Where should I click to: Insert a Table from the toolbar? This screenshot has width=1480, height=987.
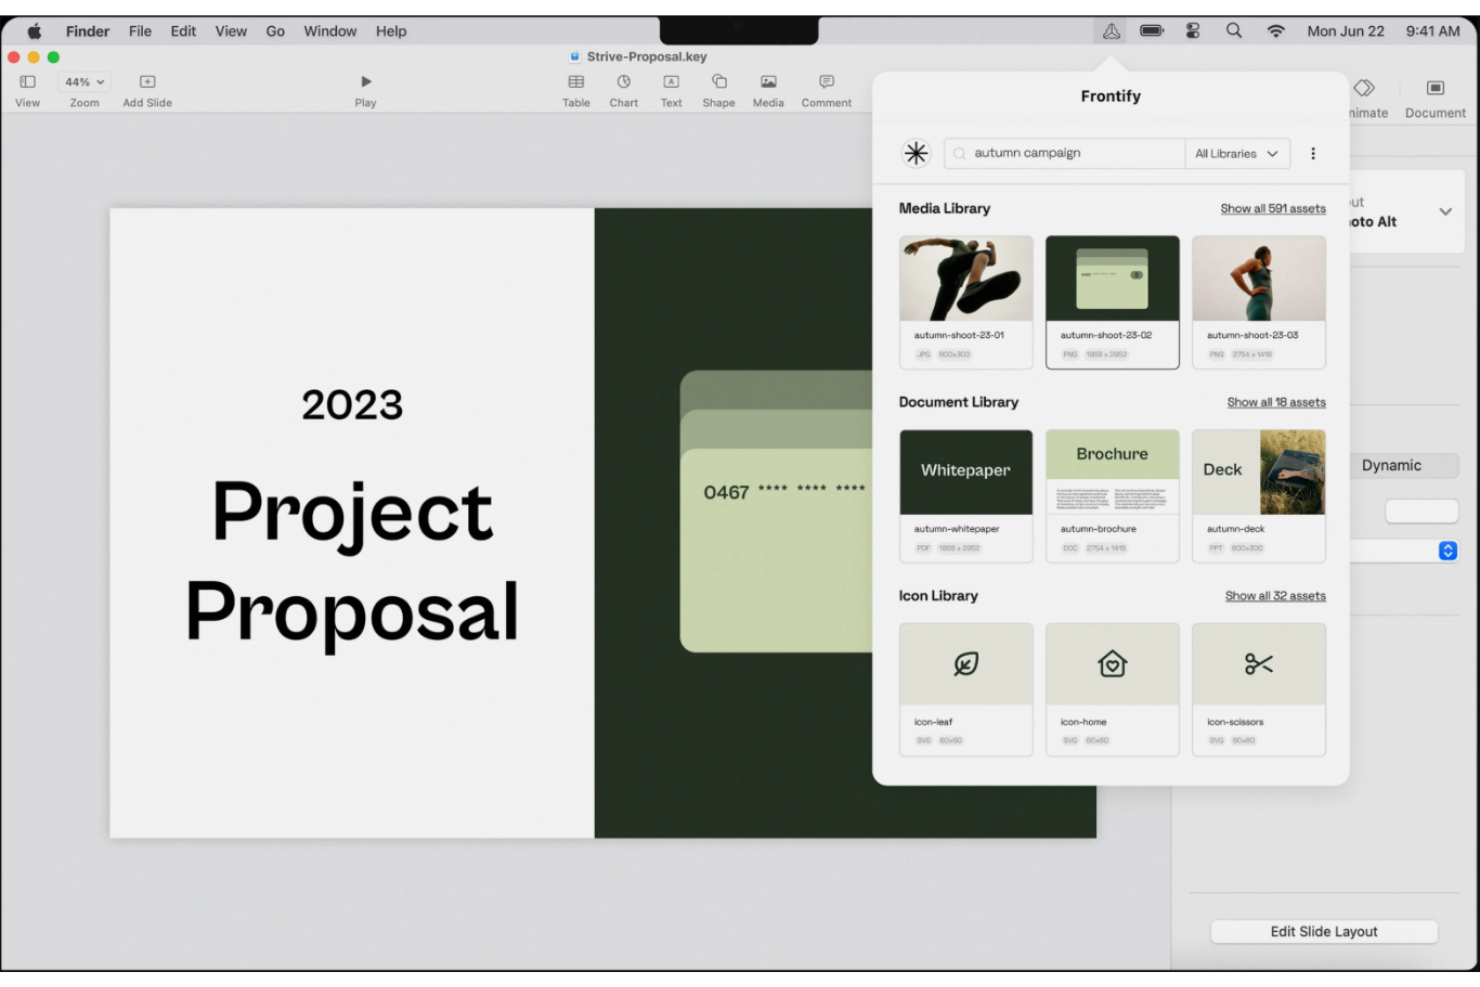576,82
